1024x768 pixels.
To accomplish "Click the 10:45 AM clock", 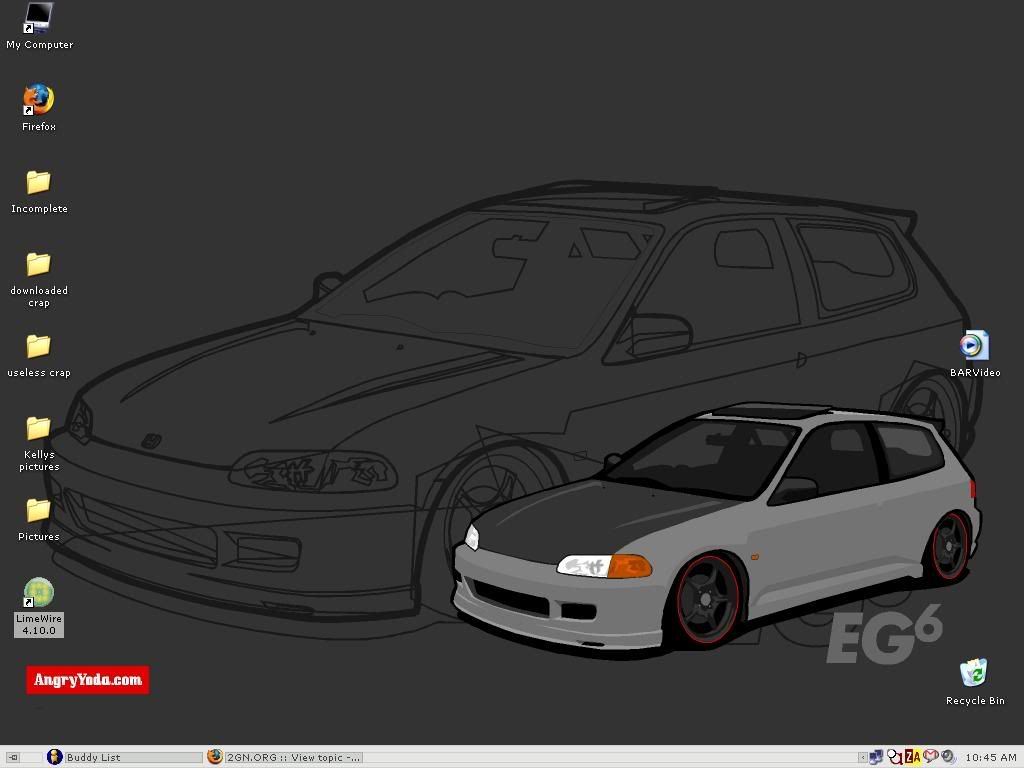I will click(x=991, y=758).
